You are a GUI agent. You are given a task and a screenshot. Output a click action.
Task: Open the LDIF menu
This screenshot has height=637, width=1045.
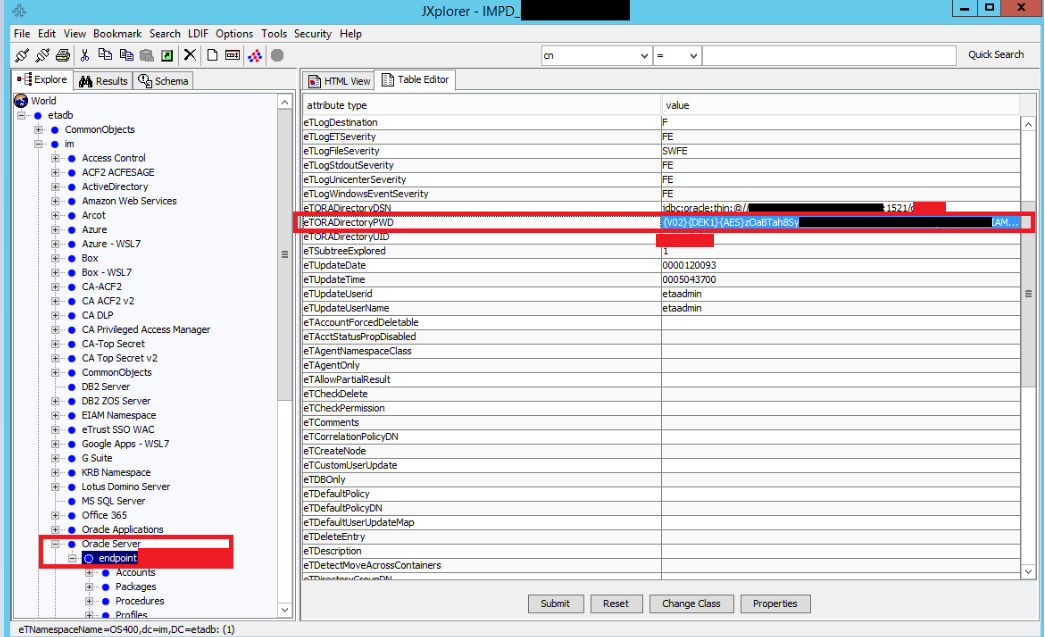click(x=198, y=33)
